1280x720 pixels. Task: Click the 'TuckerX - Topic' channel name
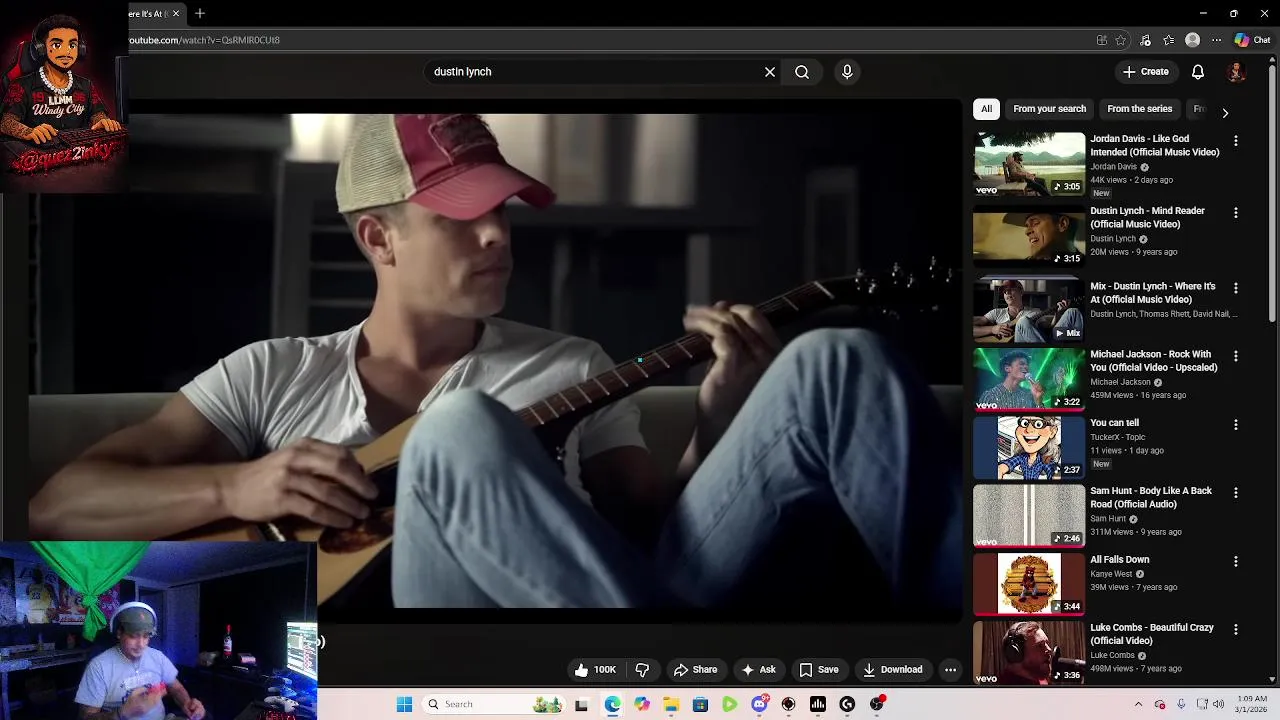[x=1118, y=438]
